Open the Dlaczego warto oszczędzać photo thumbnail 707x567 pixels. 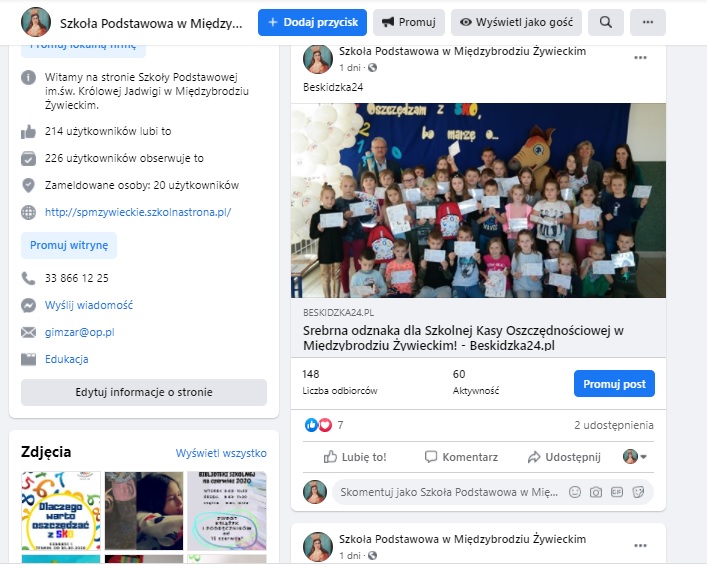(61, 511)
